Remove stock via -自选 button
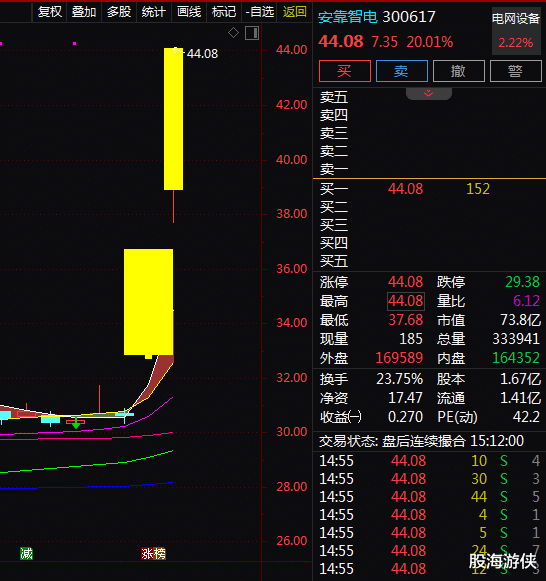The image size is (546, 581). coord(259,12)
